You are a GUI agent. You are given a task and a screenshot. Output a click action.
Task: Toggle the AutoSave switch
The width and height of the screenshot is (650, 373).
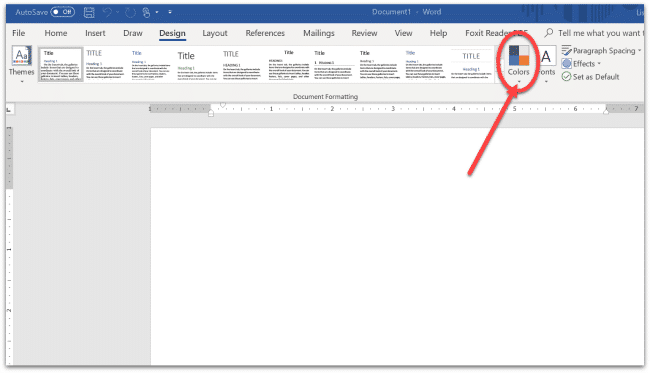pyautogui.click(x=63, y=12)
